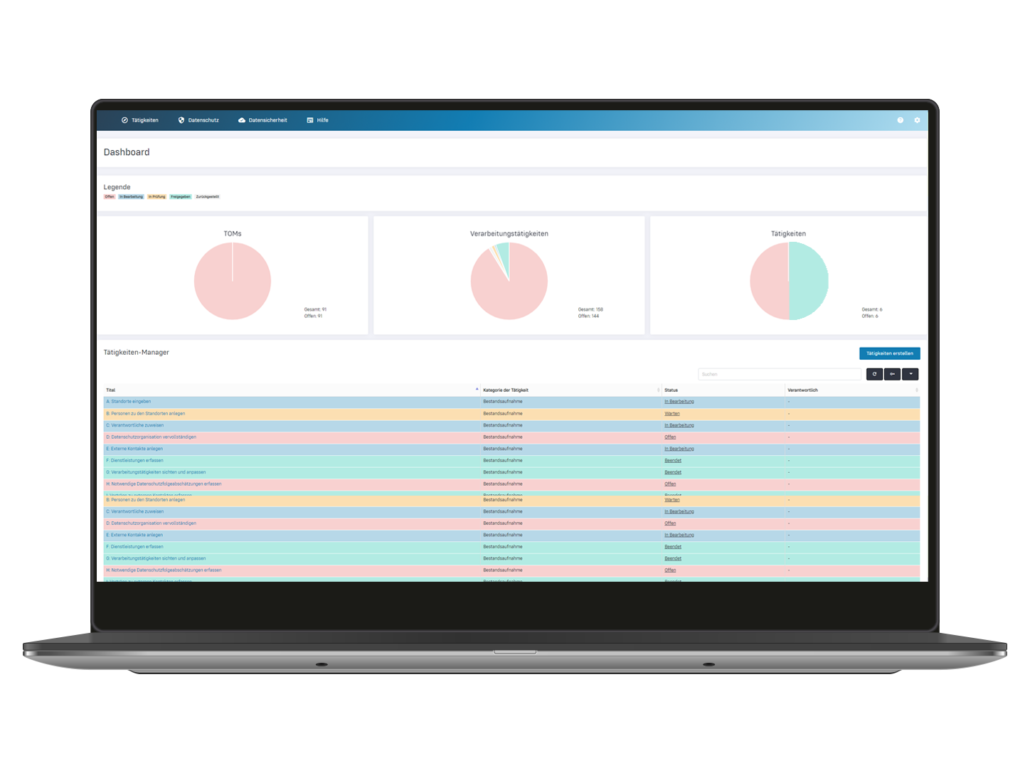Click the table refresh icon button
Image resolution: width=1030 pixels, height=773 pixels.
pos(874,374)
